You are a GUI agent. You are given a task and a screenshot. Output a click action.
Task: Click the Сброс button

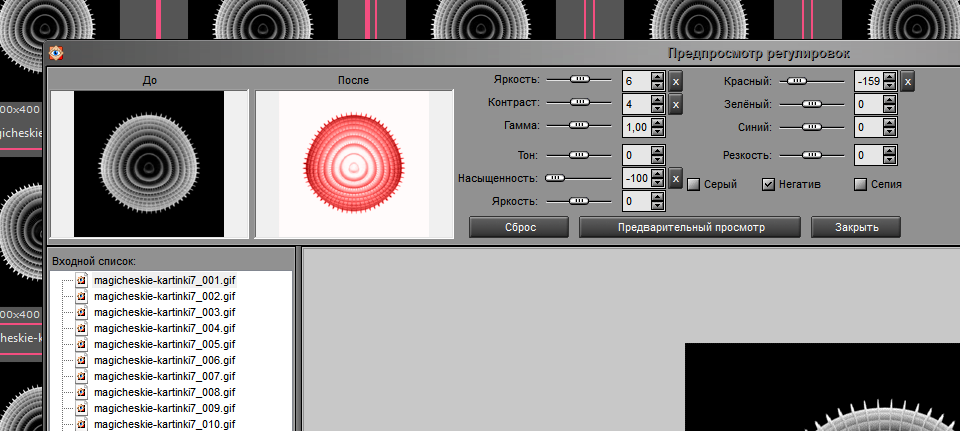click(519, 227)
